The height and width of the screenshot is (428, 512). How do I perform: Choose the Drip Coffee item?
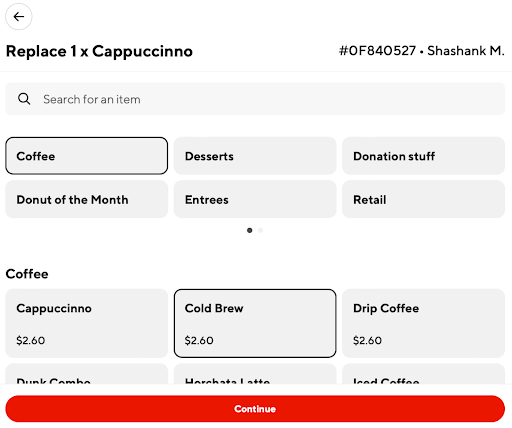pos(423,323)
